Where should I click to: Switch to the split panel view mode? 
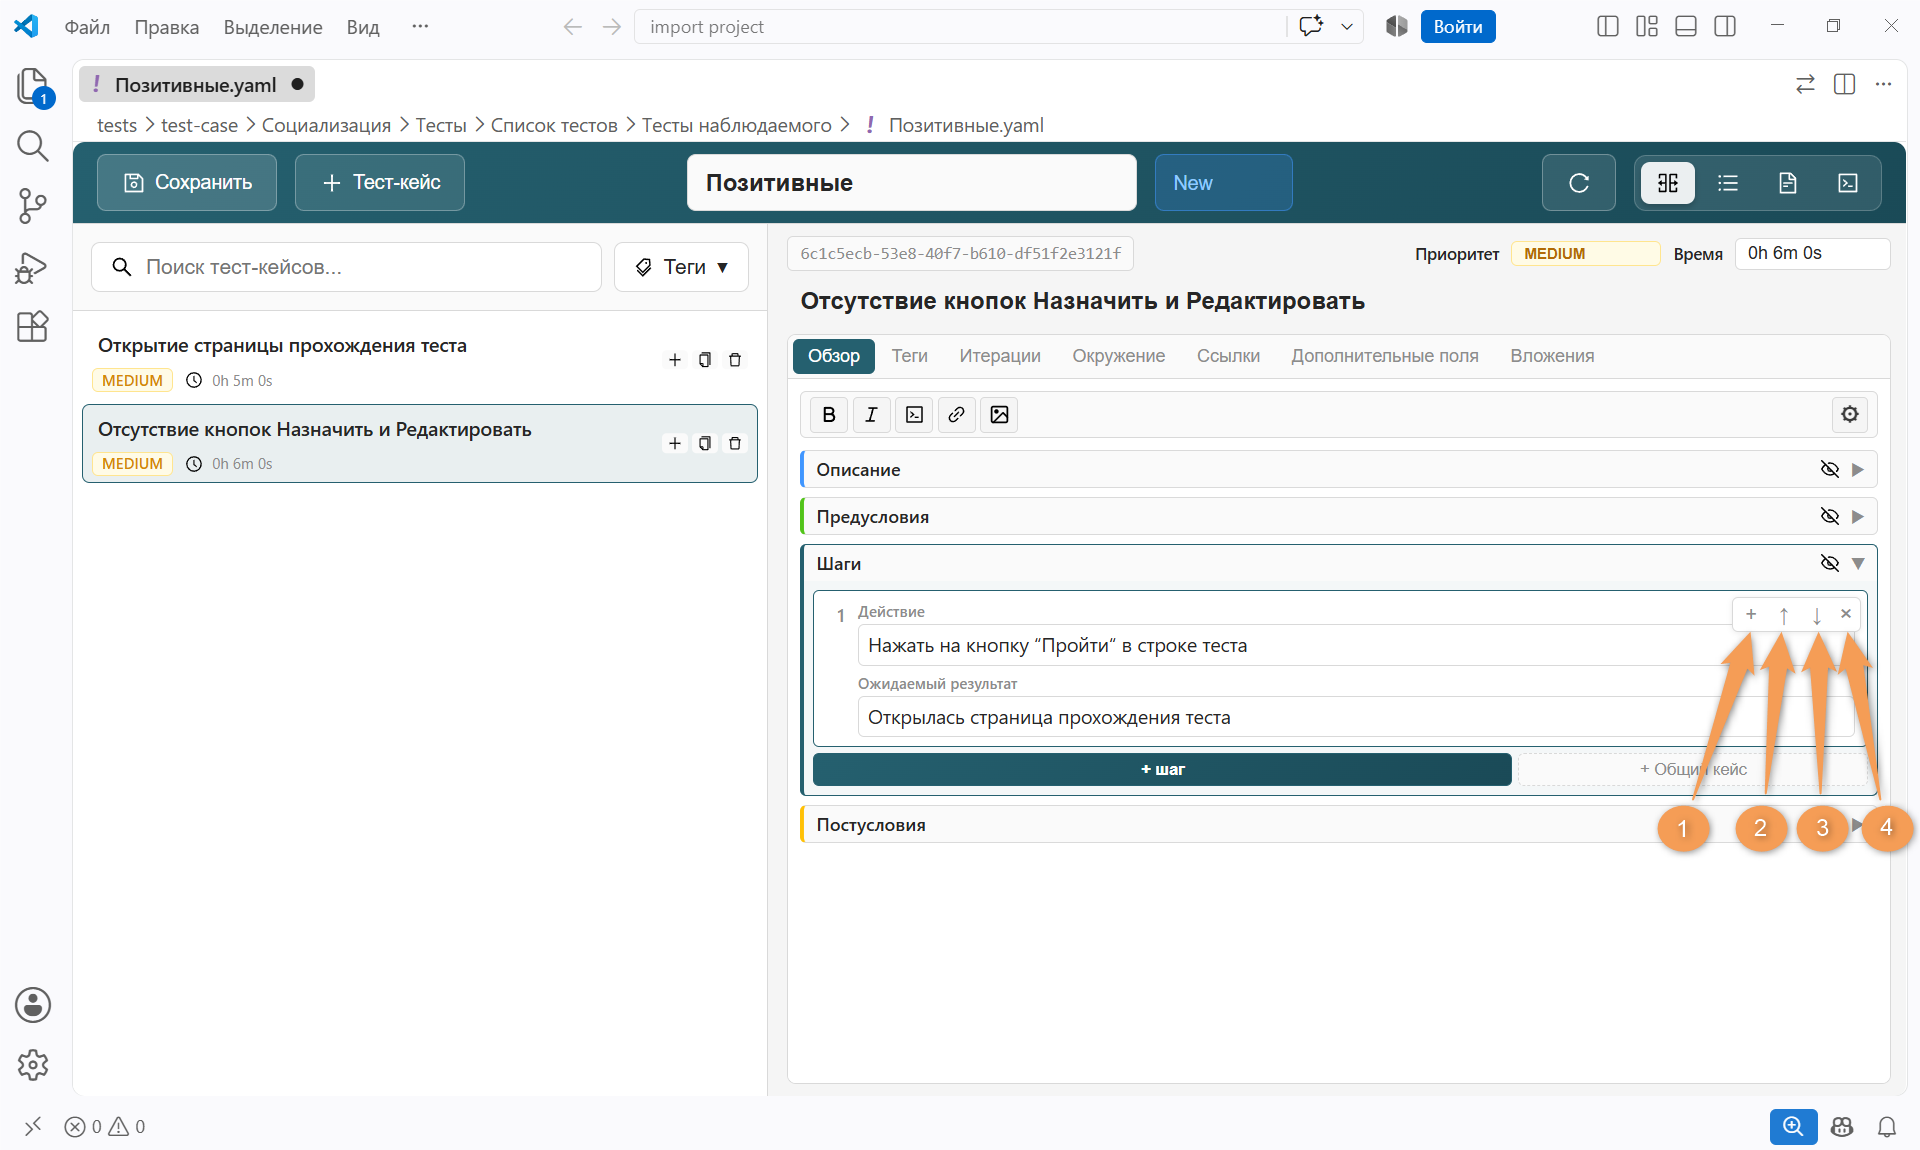(1668, 183)
